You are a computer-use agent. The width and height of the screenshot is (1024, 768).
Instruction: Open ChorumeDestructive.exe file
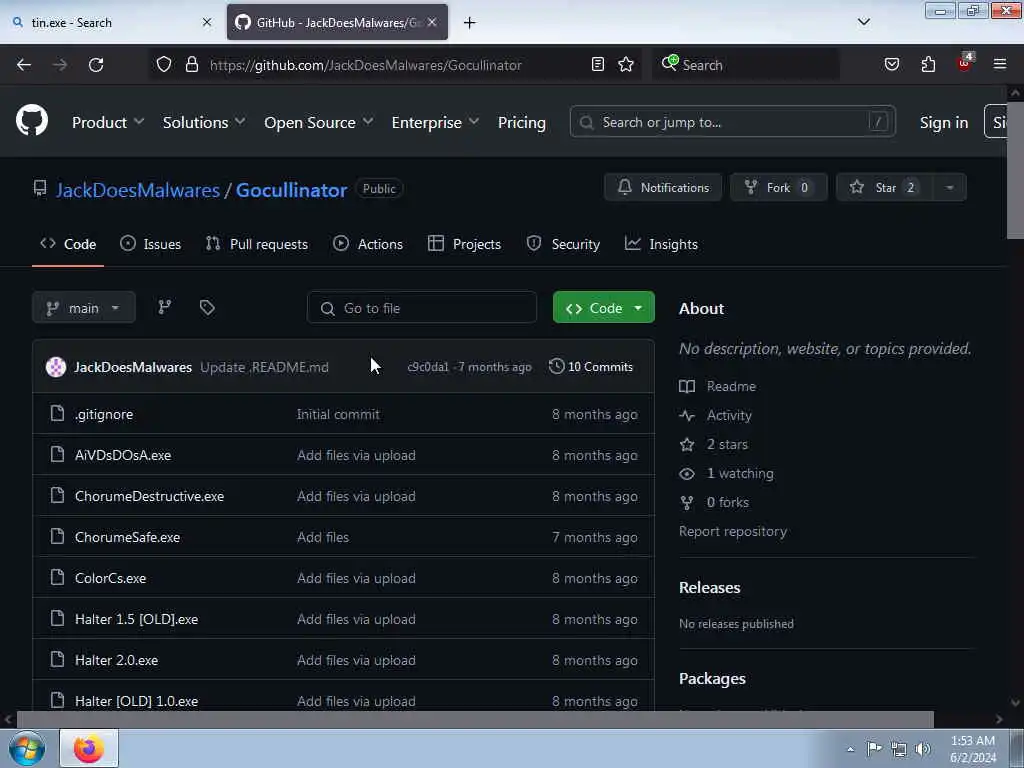point(150,496)
